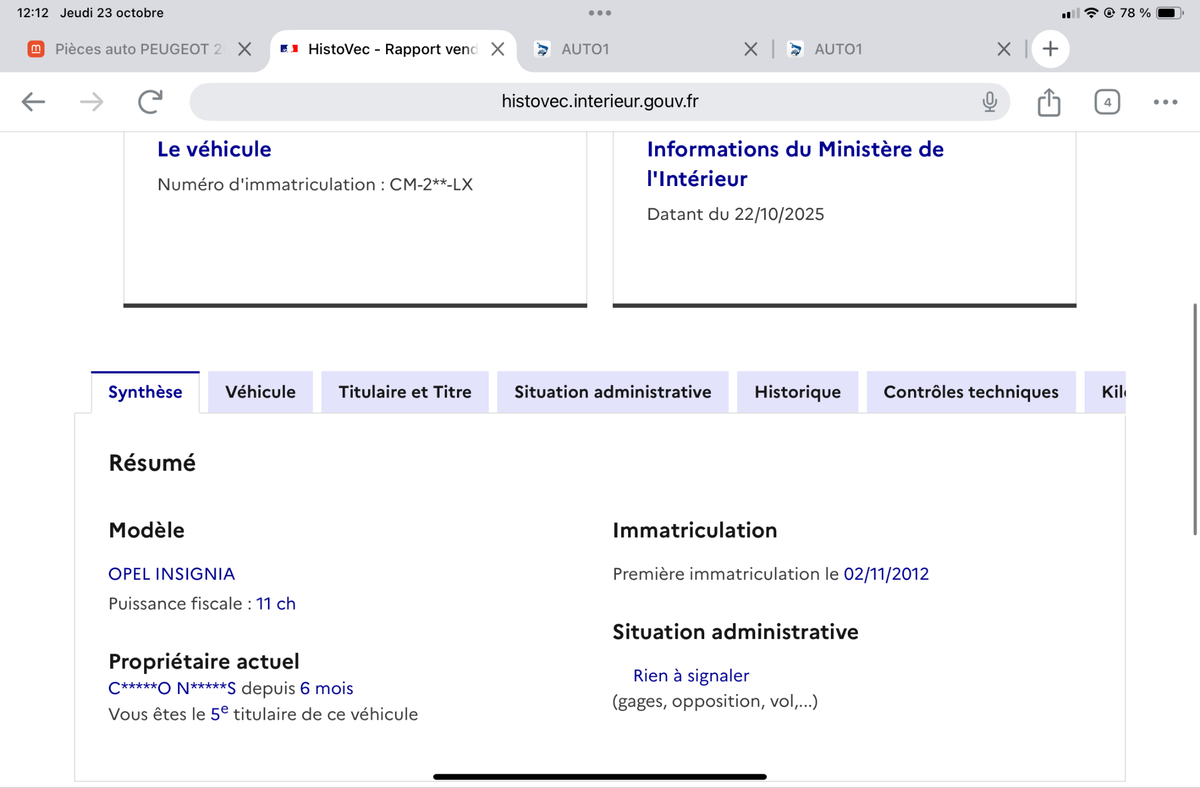The height and width of the screenshot is (788, 1200).
Task: Tap the iPad multitasking three dots
Action: click(x=600, y=13)
